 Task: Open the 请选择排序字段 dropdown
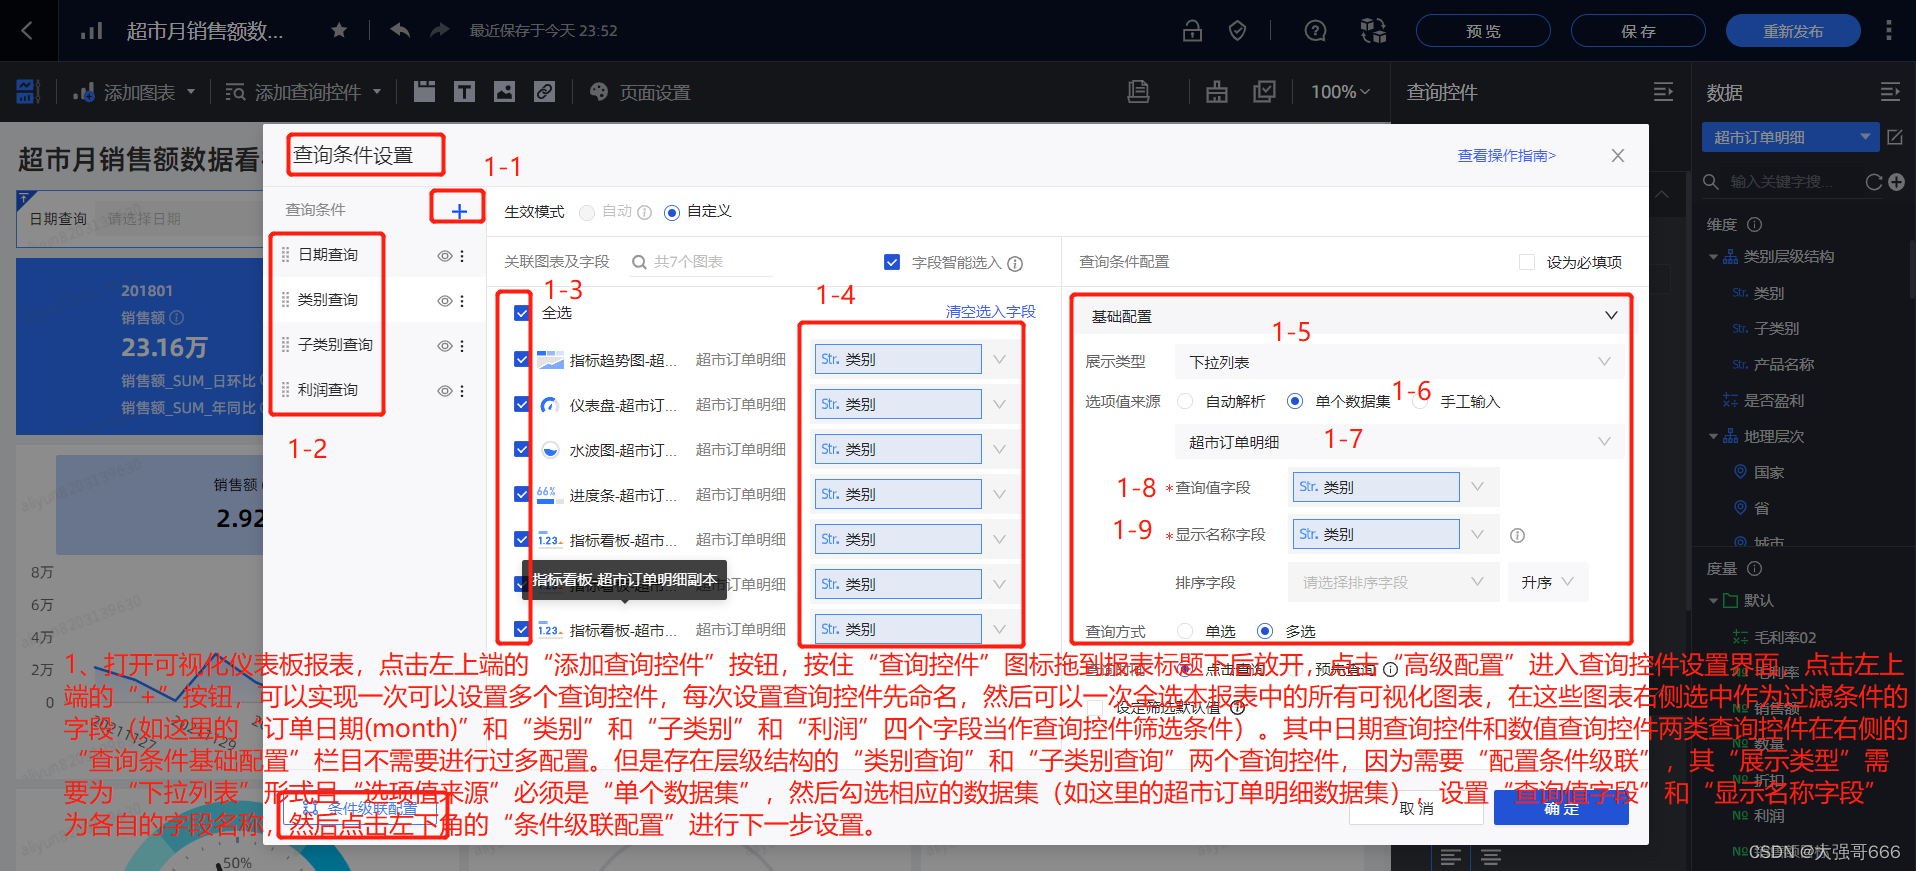point(1393,582)
